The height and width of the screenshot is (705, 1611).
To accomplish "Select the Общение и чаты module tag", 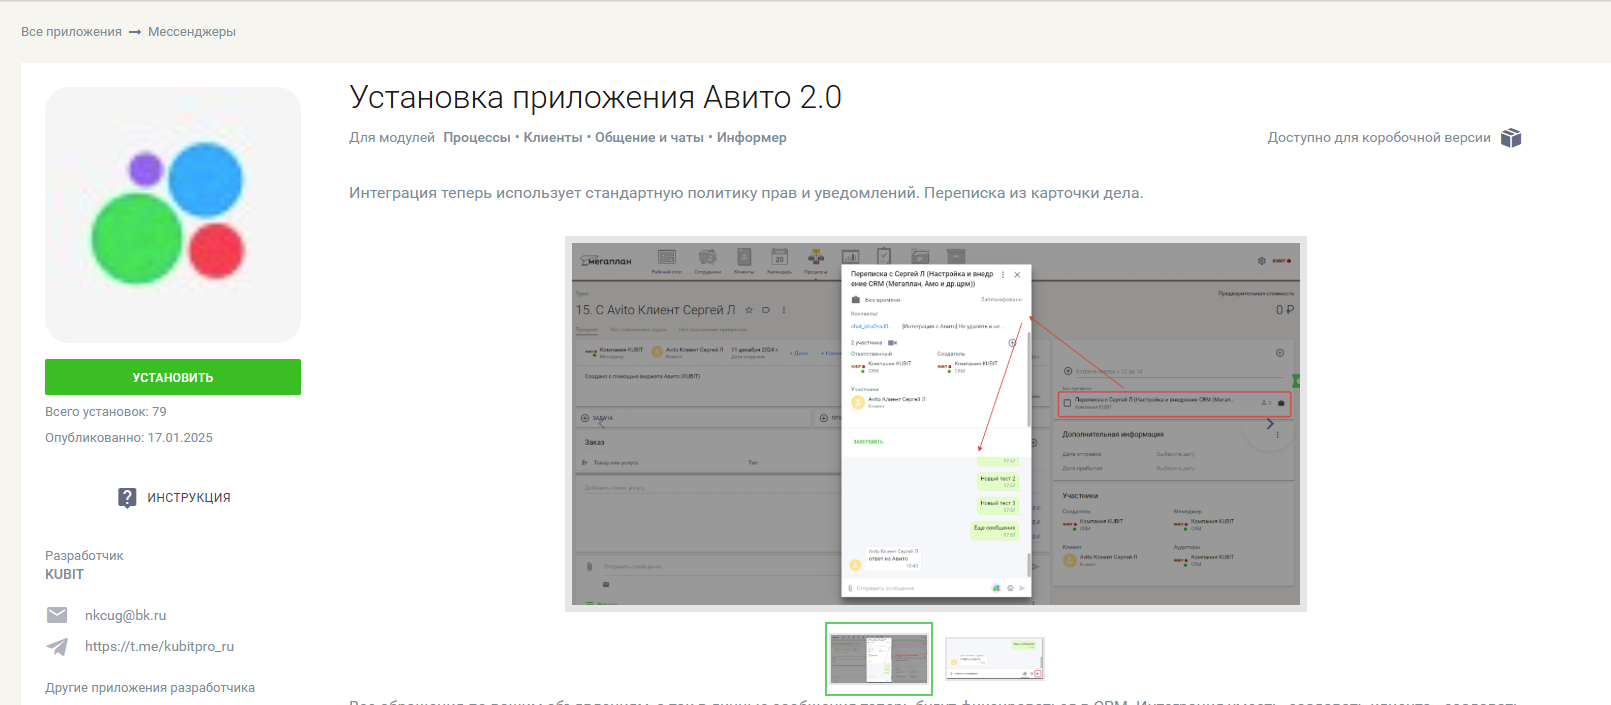I will (x=649, y=138).
